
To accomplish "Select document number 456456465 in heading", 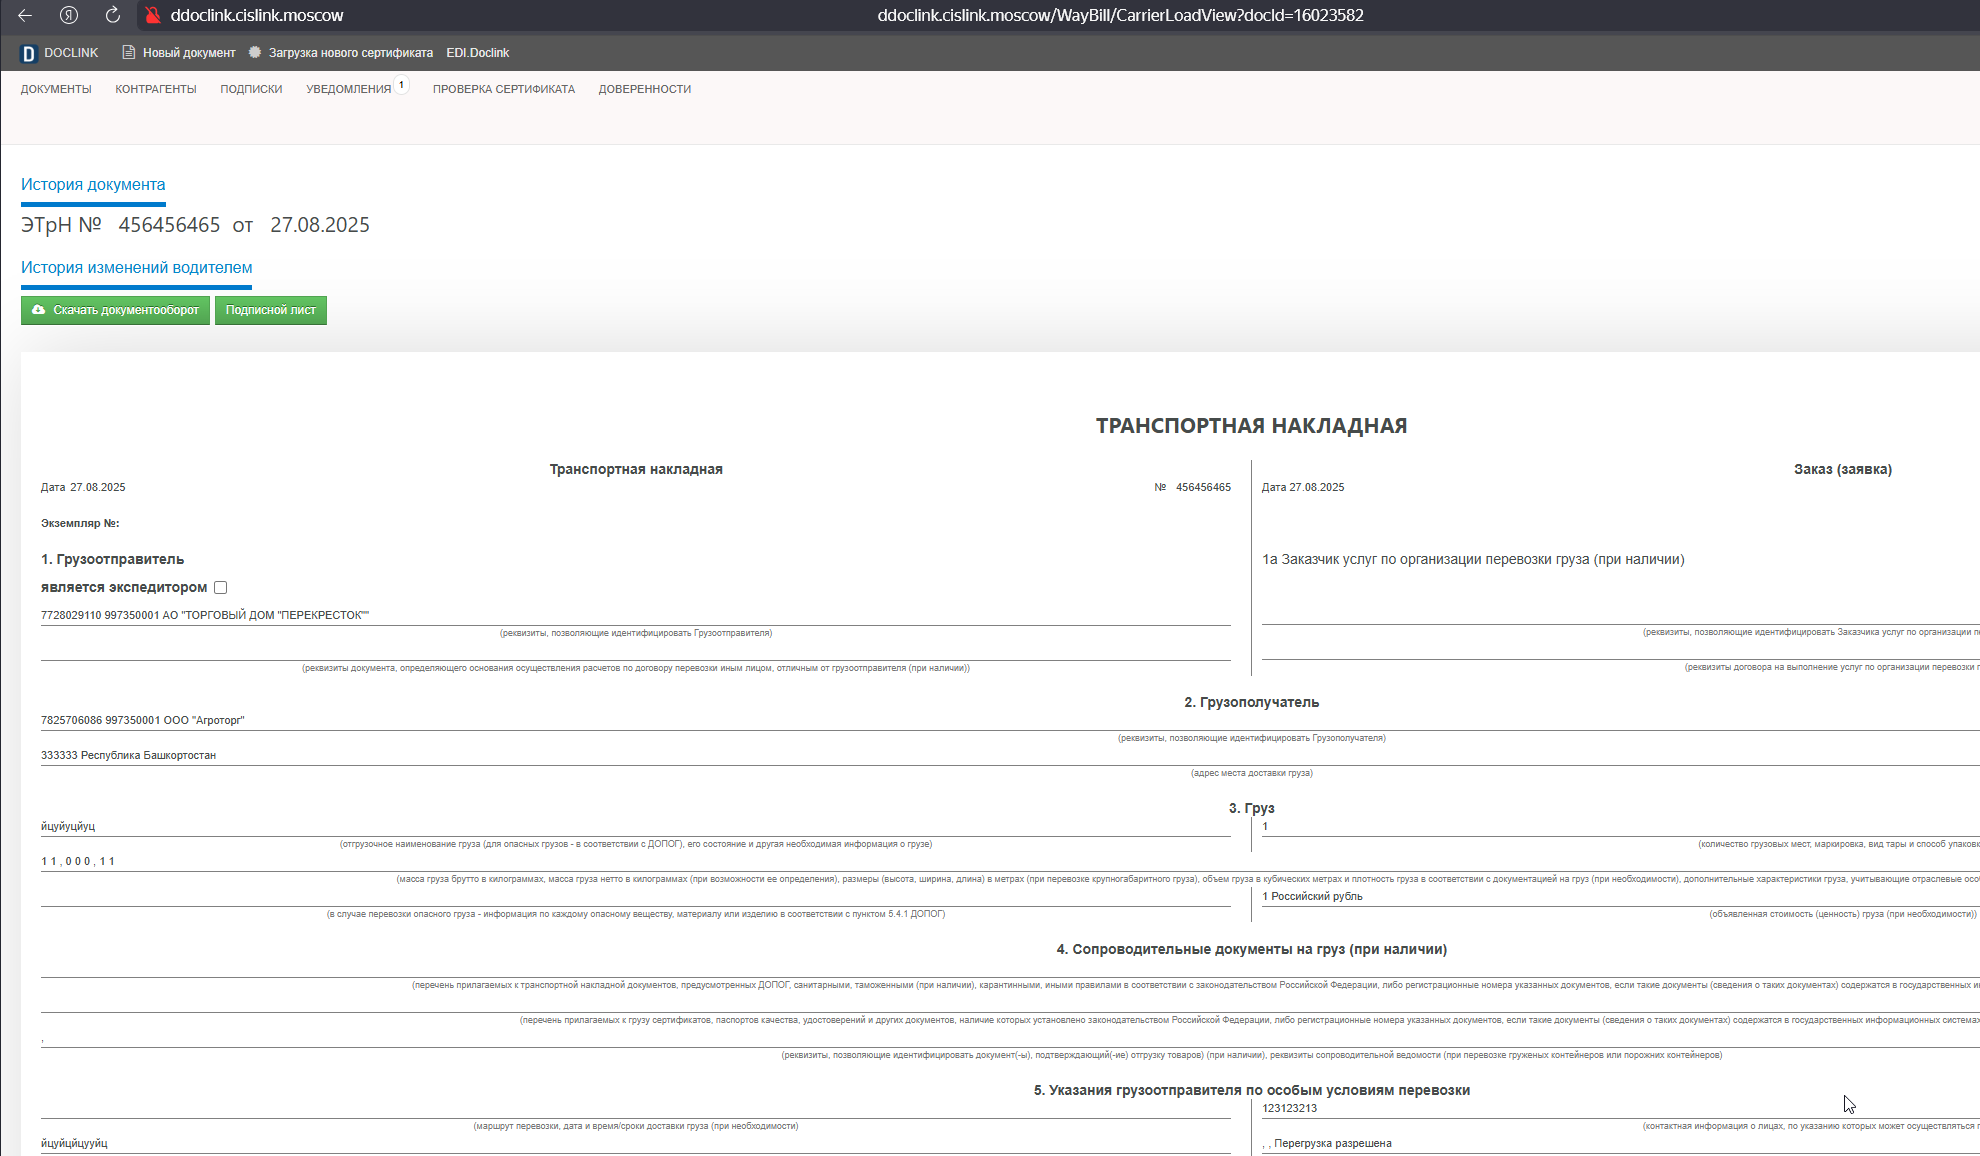I will coord(169,225).
